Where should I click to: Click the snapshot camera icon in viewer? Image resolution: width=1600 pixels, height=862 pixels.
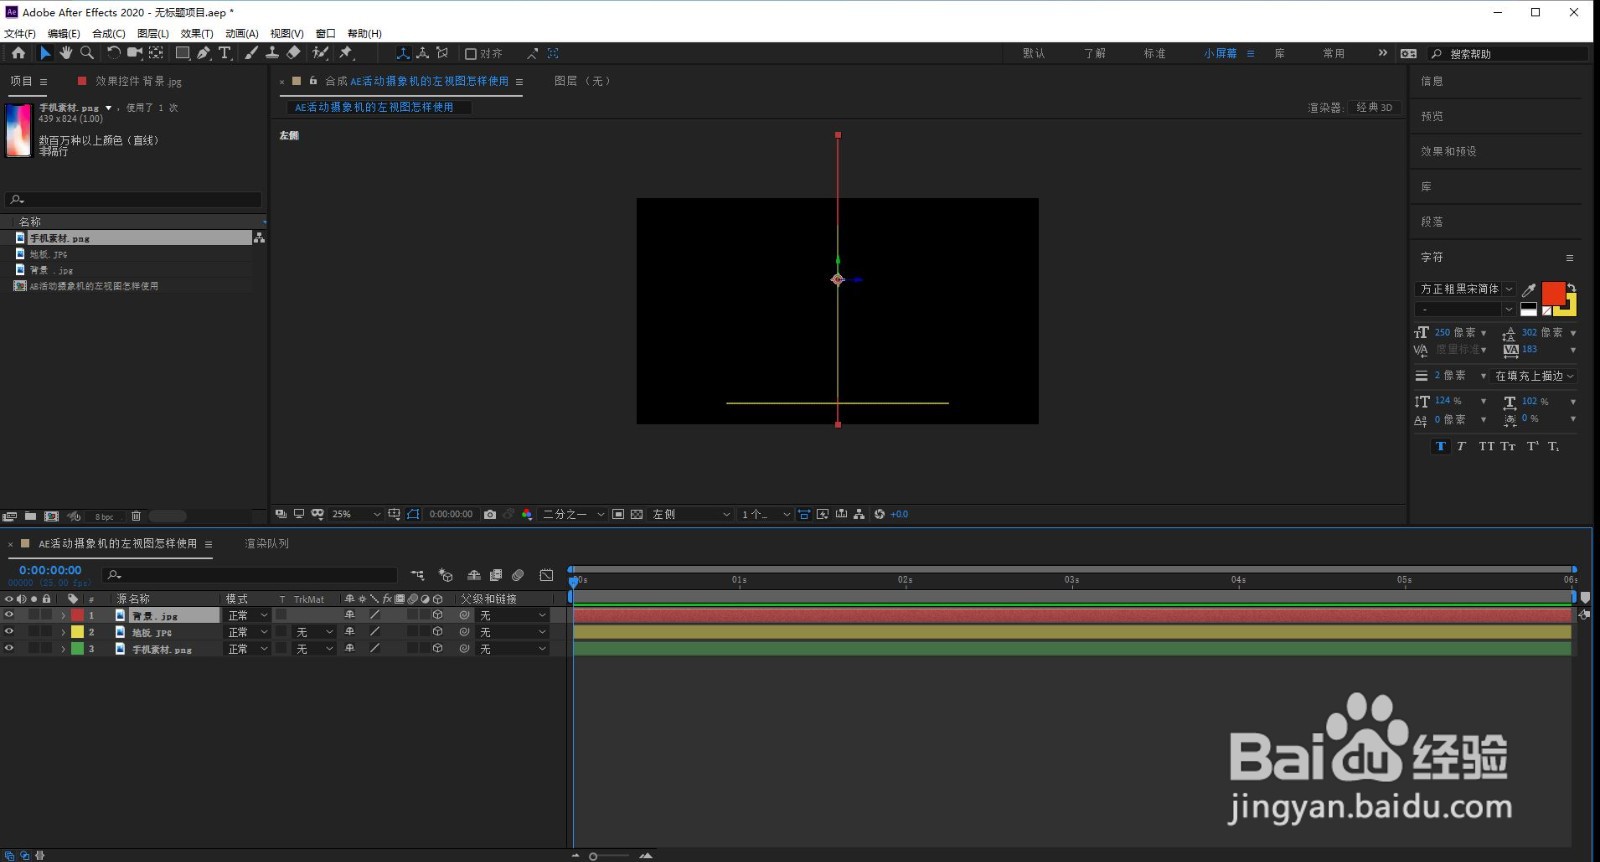pos(490,514)
